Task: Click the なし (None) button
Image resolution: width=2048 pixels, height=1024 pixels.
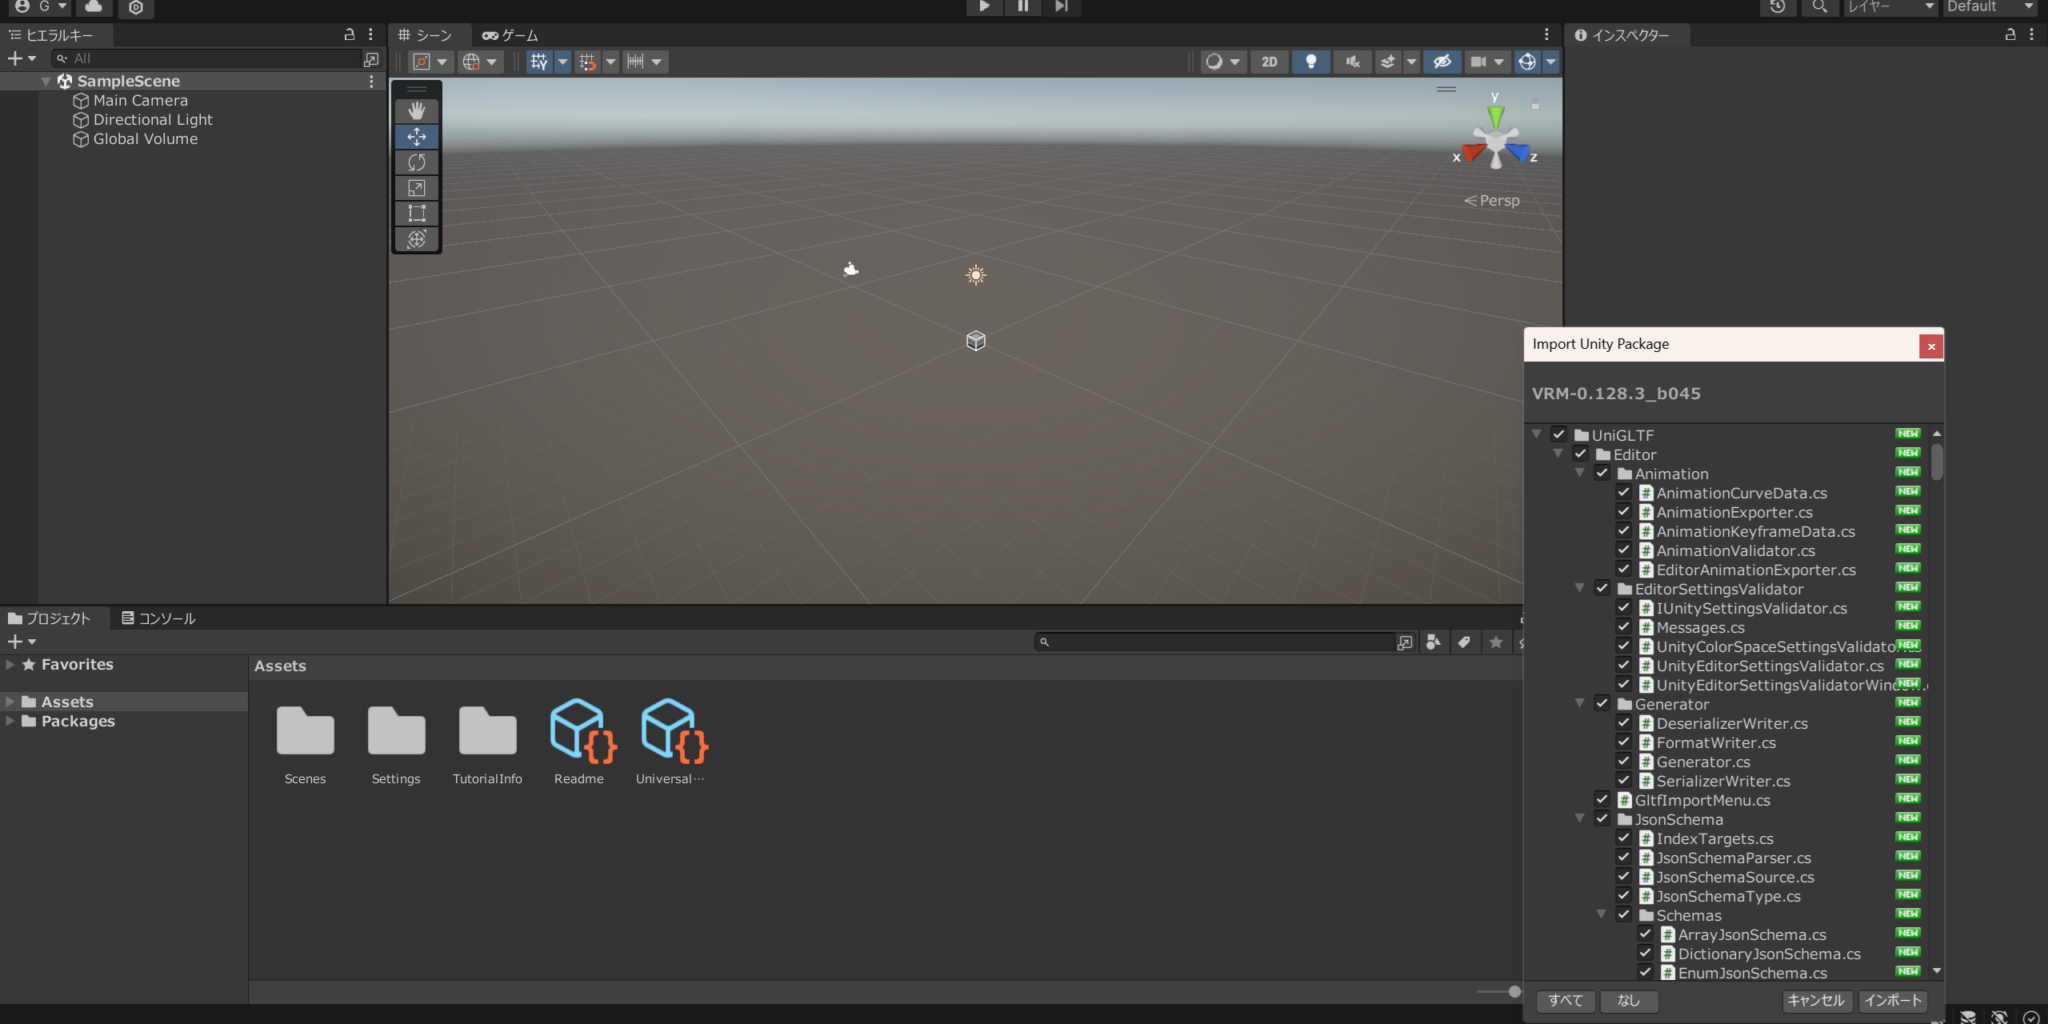Action: point(1629,1000)
